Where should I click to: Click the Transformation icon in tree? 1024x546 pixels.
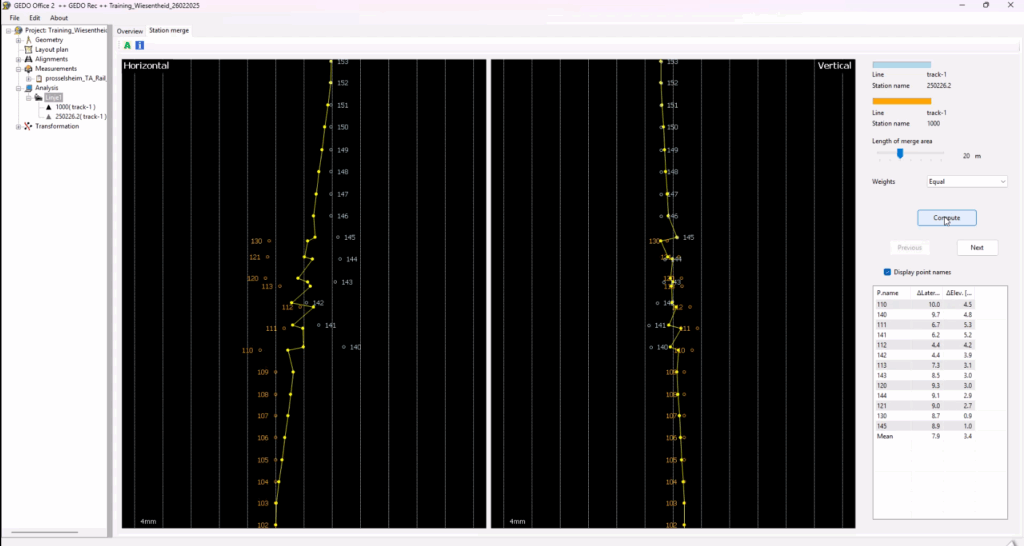(28, 127)
